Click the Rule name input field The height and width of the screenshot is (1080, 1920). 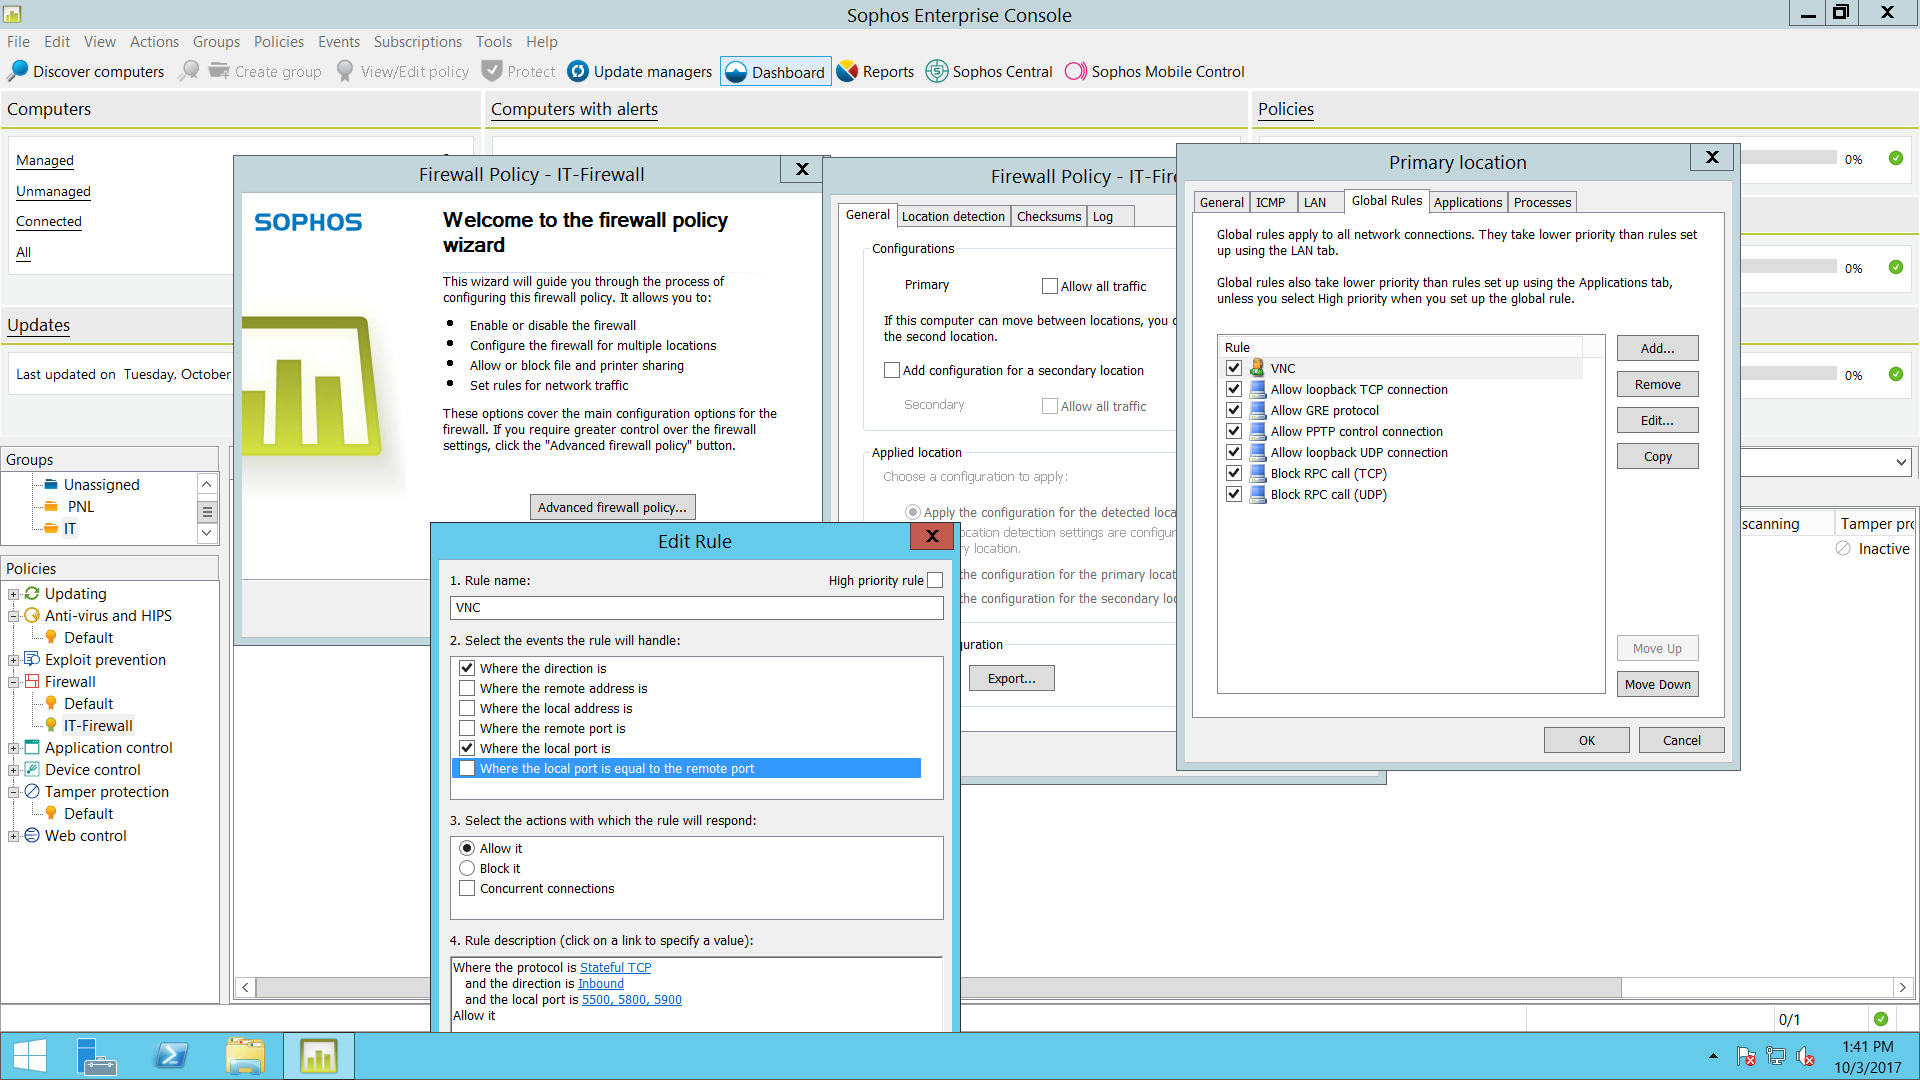(x=696, y=607)
